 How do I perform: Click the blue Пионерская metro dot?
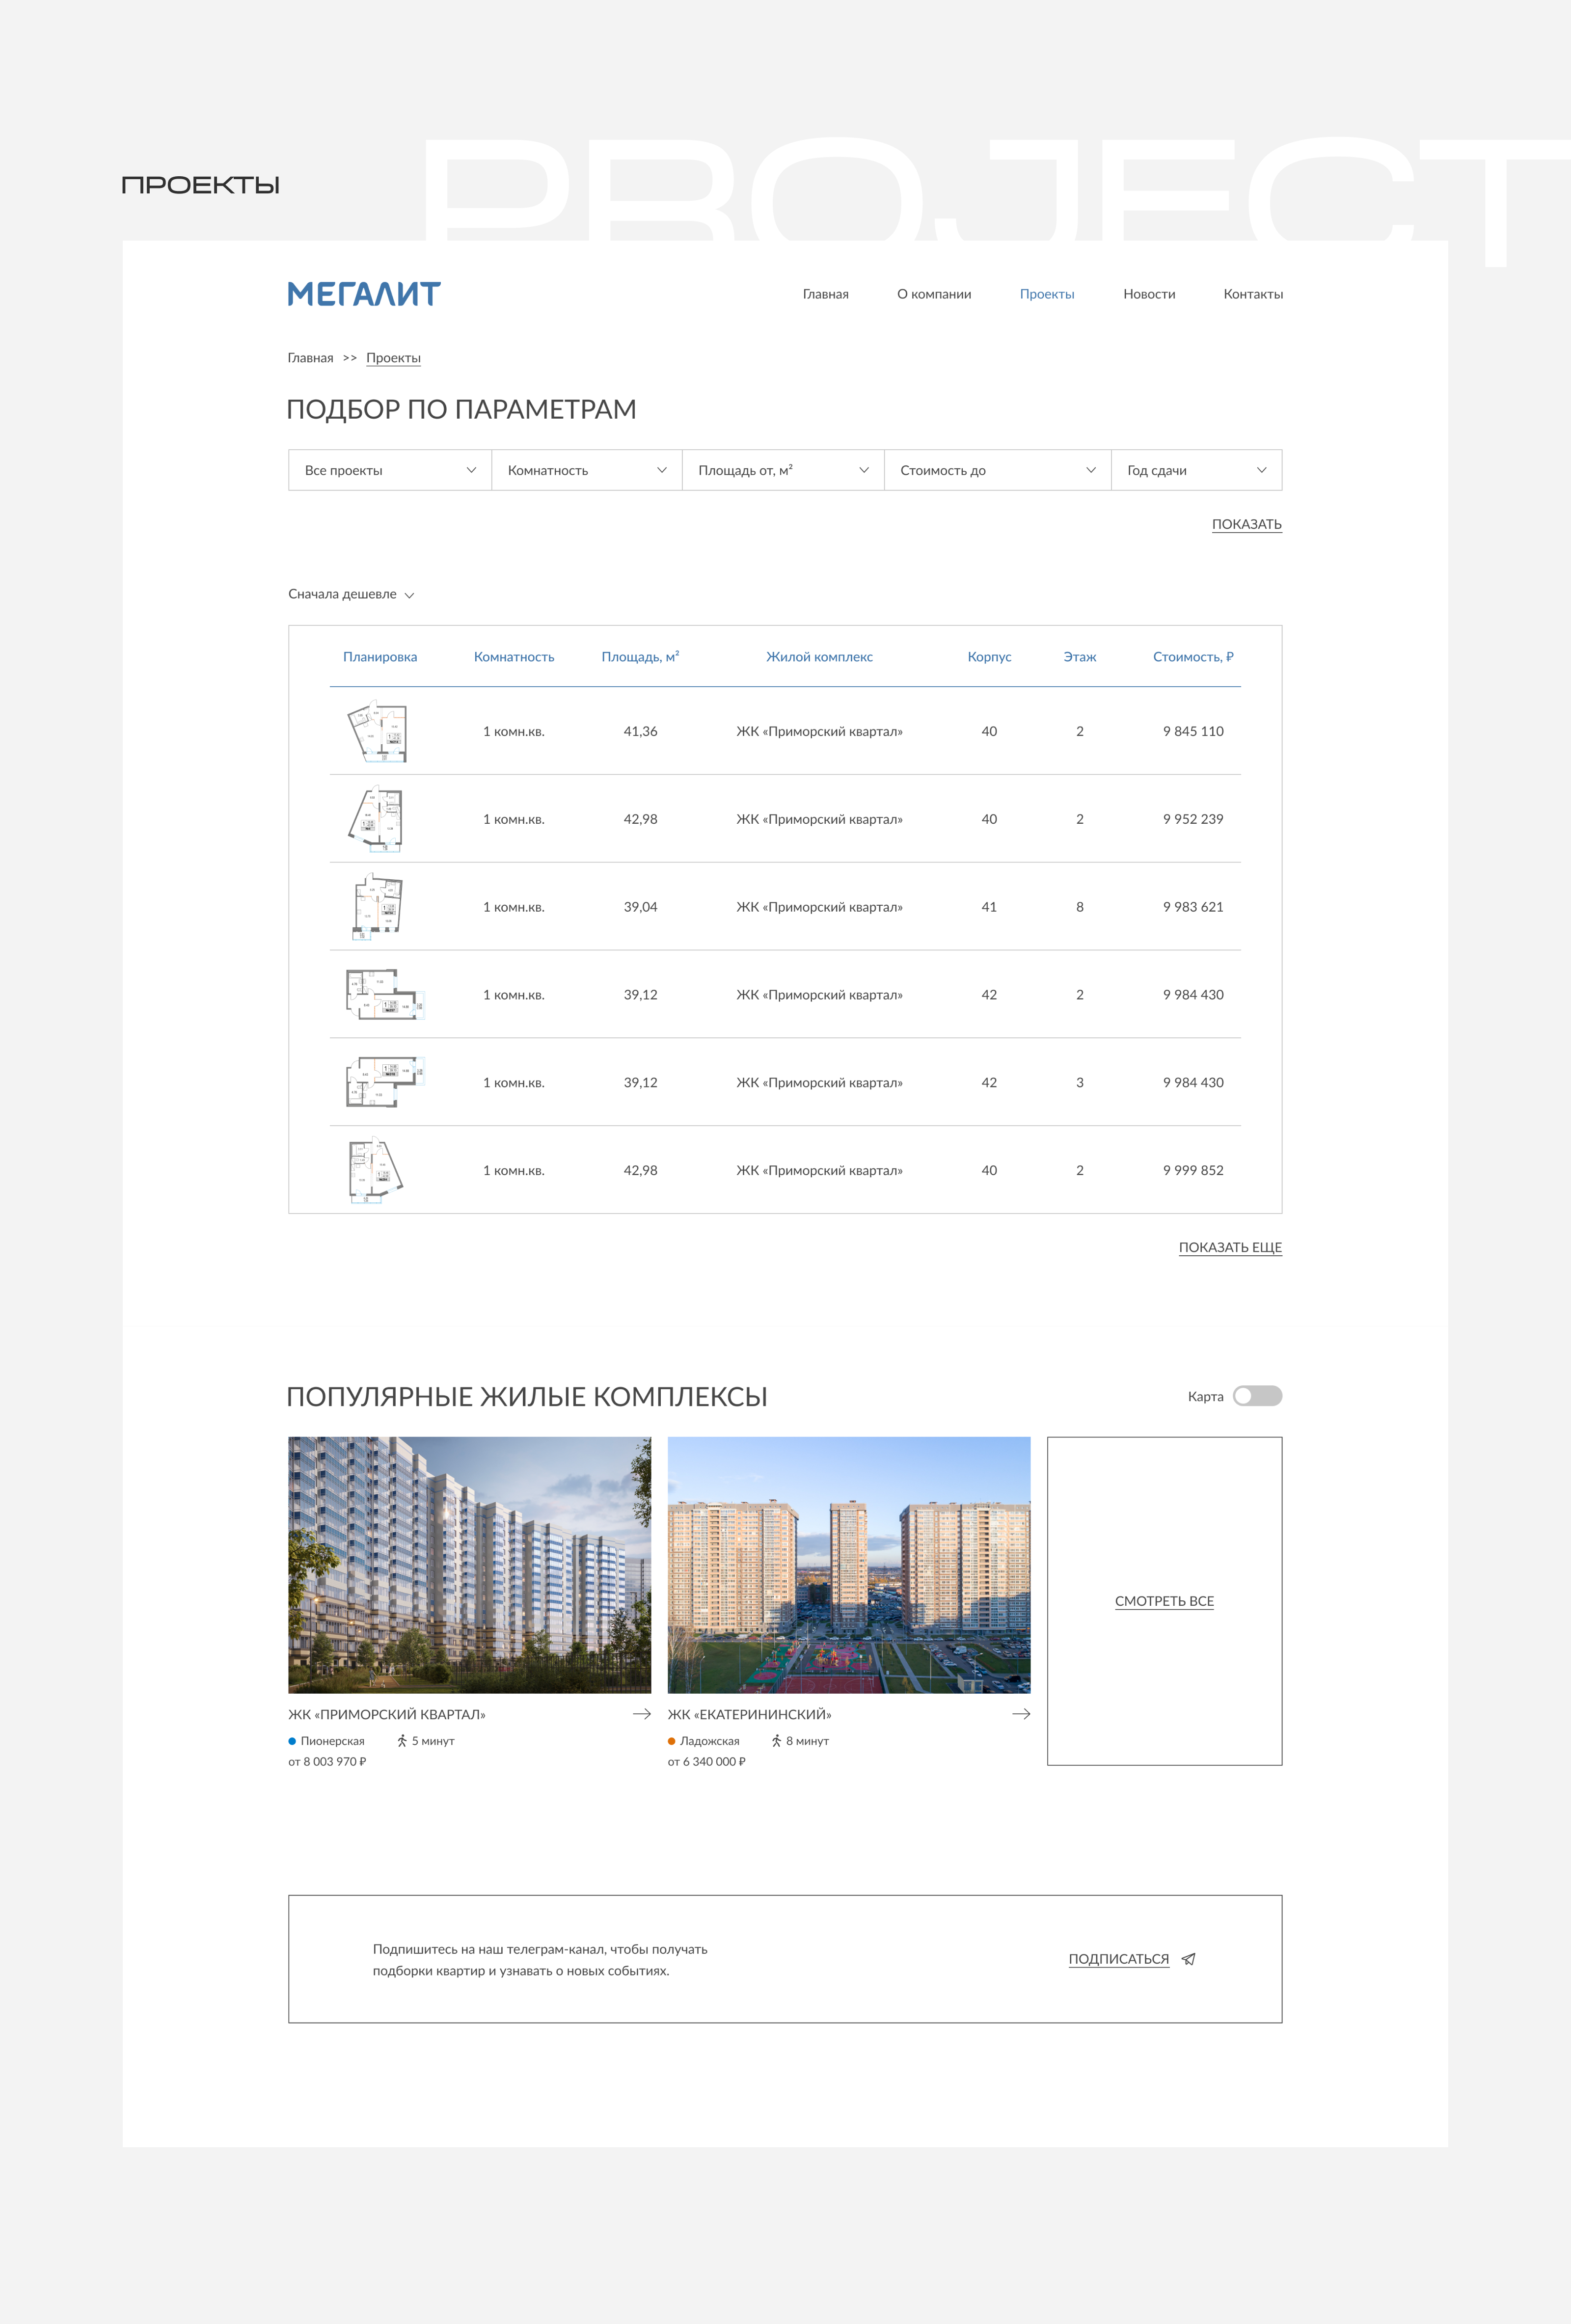click(292, 1741)
